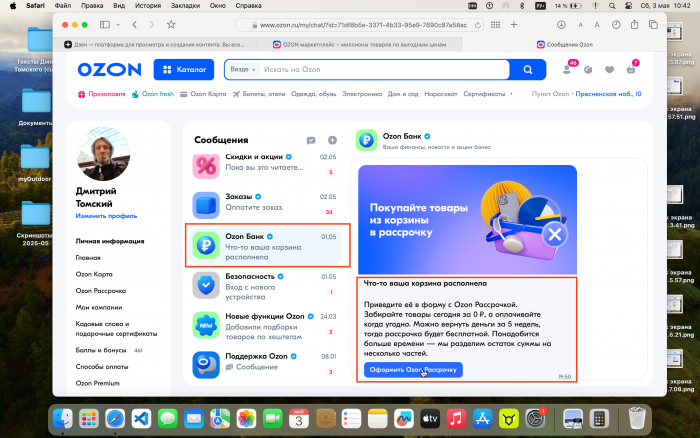Screen dimensions: 700x438
Task: Open 'Ozon Карта' in top navigation
Action: (x=203, y=94)
